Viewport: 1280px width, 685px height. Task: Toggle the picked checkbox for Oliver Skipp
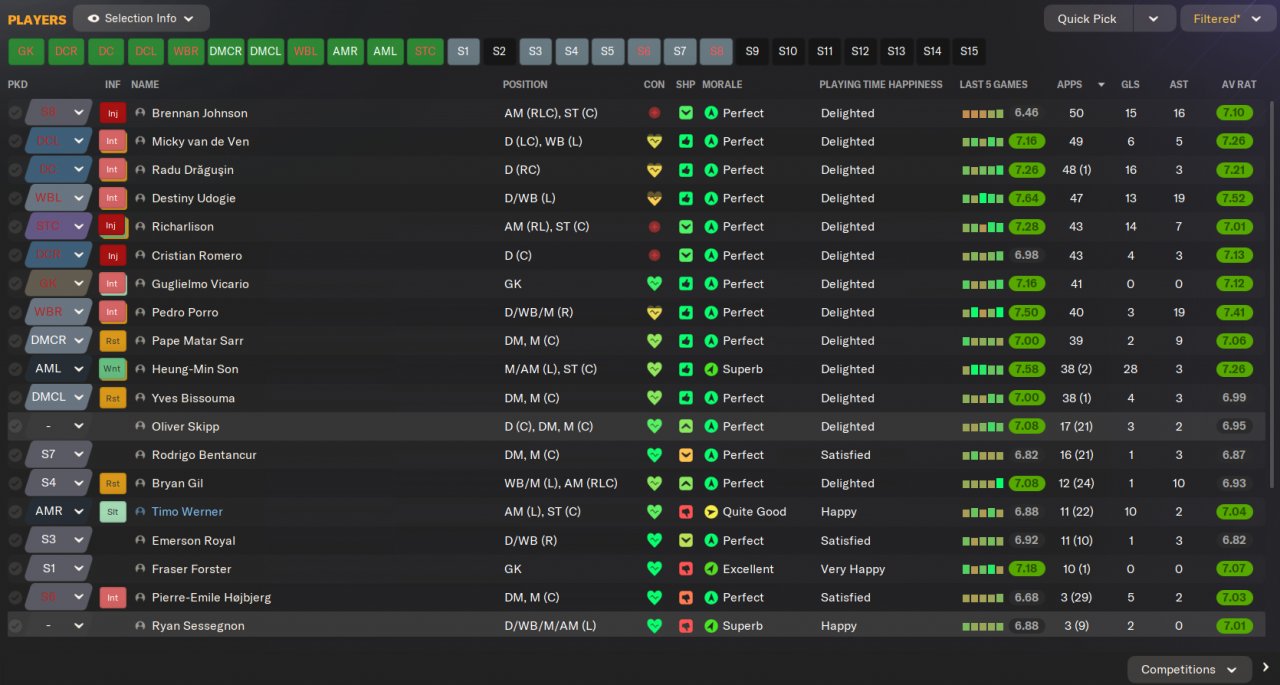point(15,426)
